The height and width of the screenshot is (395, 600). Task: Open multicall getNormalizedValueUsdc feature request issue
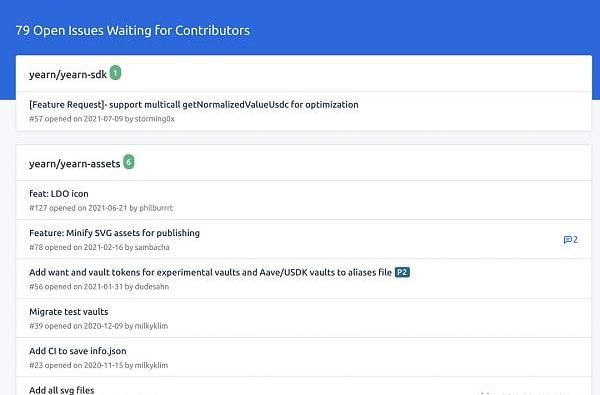[x=194, y=104]
